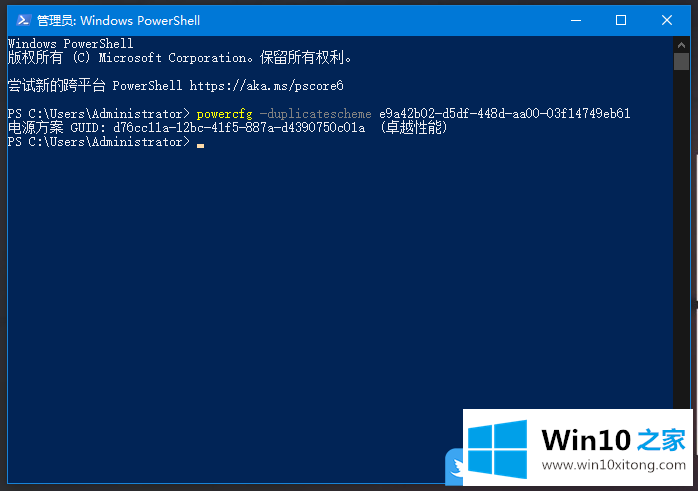Click the https://aka.ms/pscore6 URL text
Image resolution: width=698 pixels, height=491 pixels.
pyautogui.click(x=267, y=85)
